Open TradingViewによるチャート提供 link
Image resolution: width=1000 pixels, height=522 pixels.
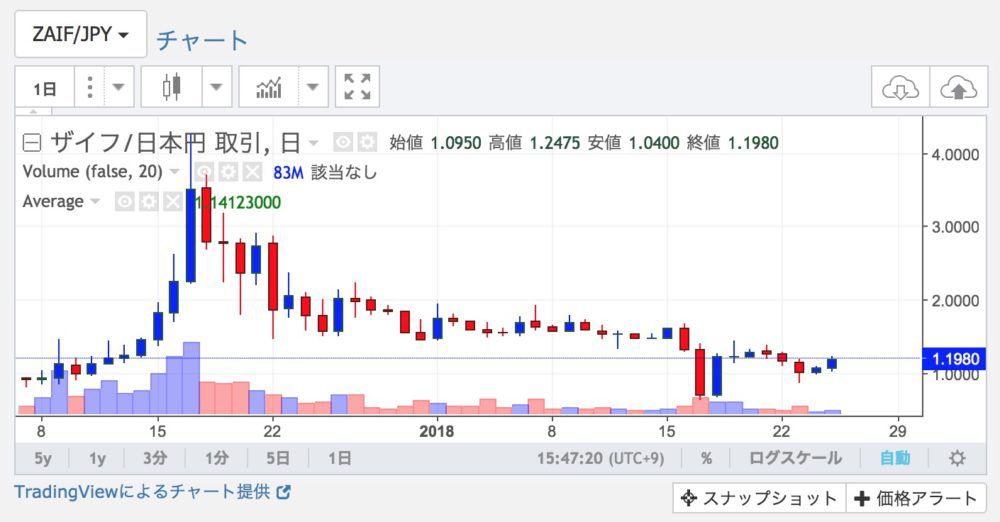click(153, 492)
